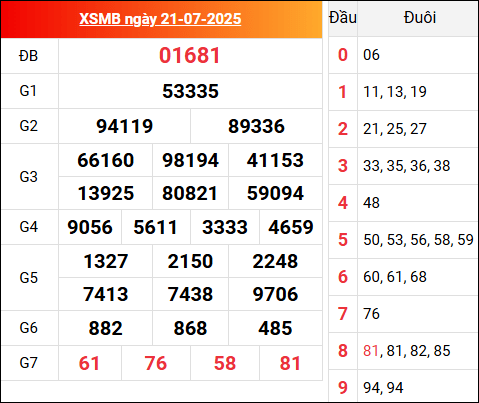Click the G2 row label
The image size is (479, 403).
pyautogui.click(x=29, y=126)
